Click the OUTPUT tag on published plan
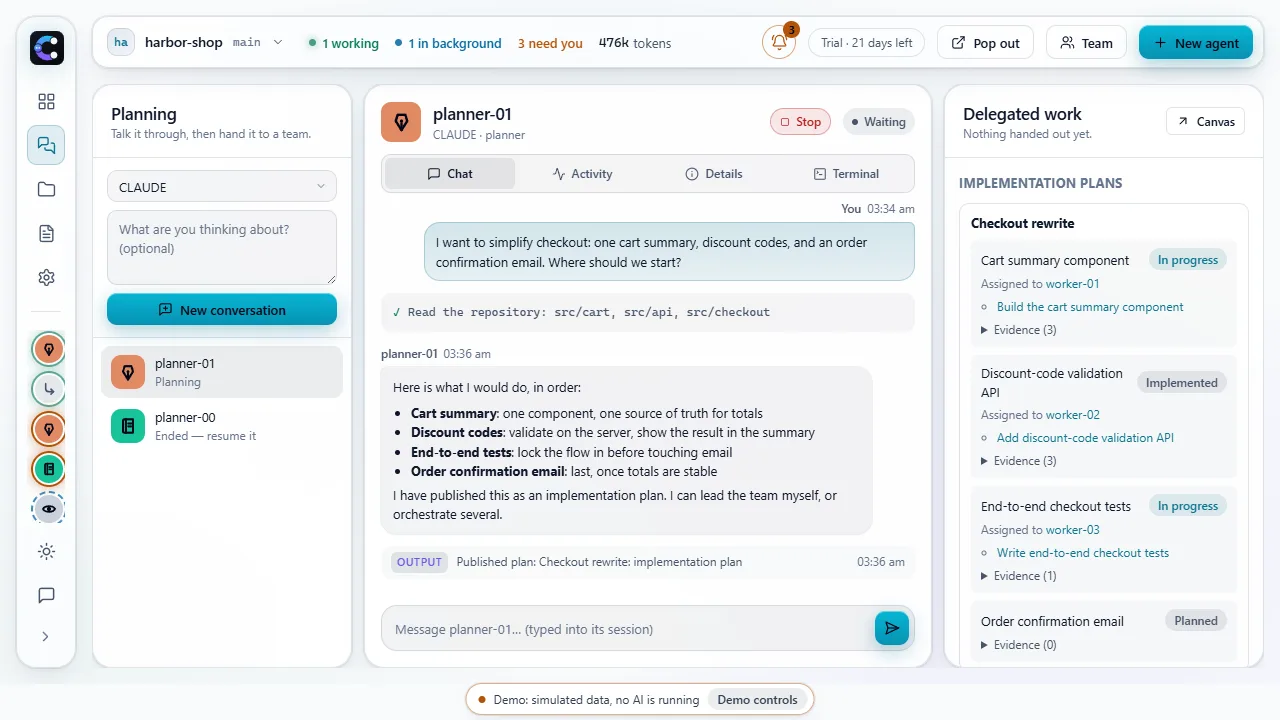This screenshot has height=720, width=1280. pos(419,562)
